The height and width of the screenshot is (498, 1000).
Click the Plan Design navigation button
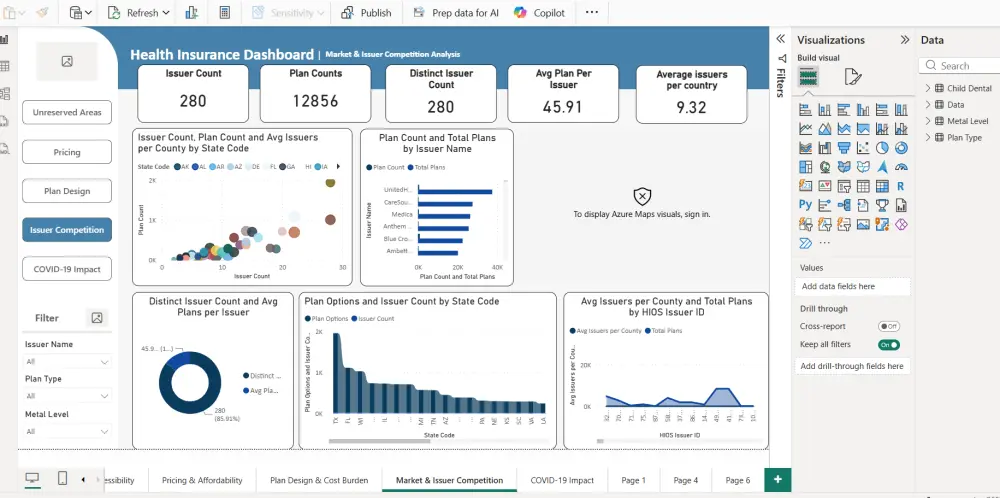pos(67,191)
